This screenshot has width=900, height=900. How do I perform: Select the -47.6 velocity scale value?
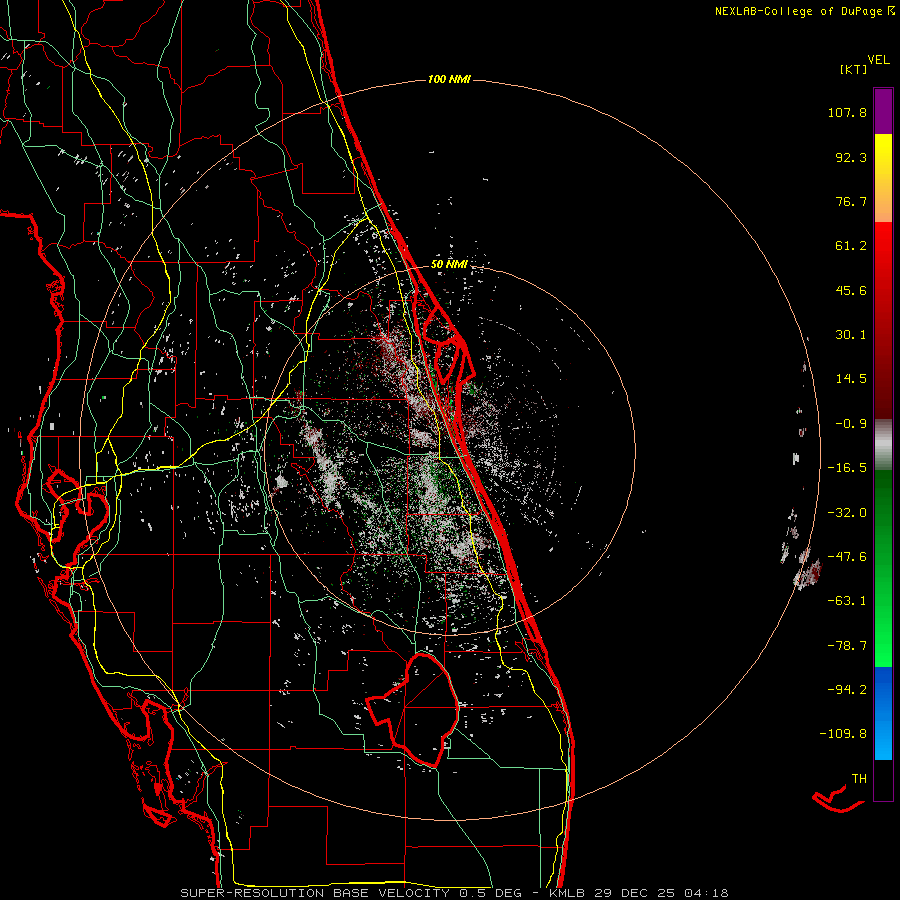click(847, 557)
